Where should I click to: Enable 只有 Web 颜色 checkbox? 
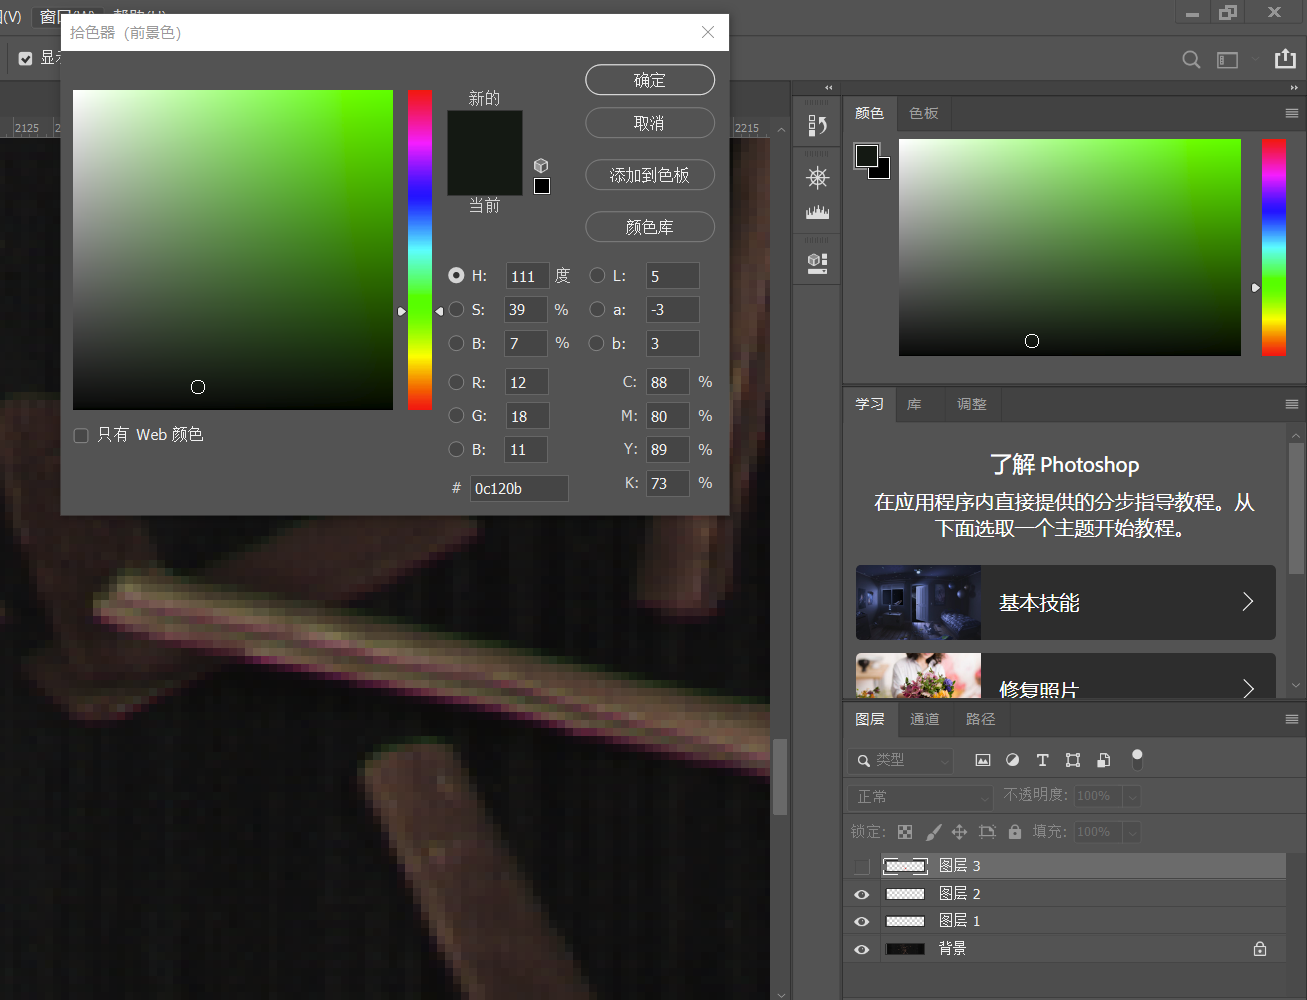click(81, 435)
